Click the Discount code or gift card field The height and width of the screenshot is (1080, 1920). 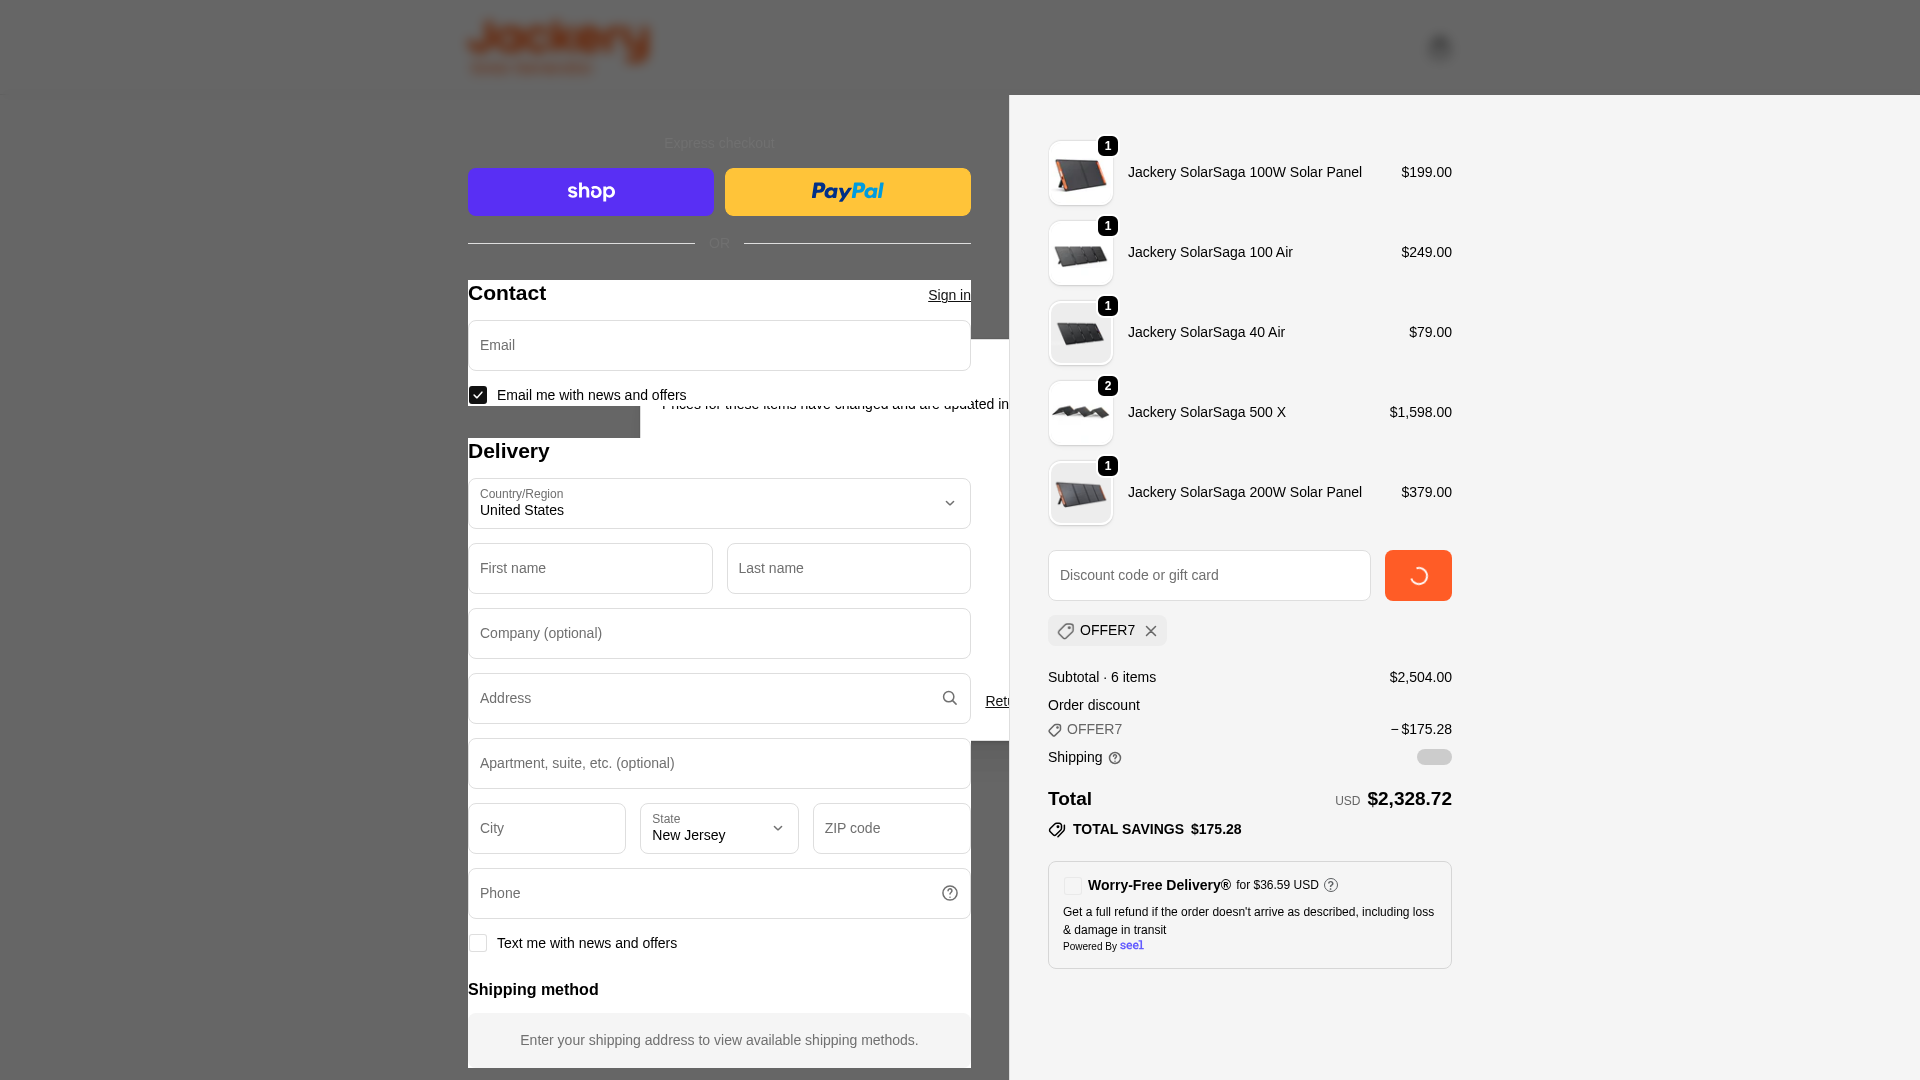pos(1208,575)
